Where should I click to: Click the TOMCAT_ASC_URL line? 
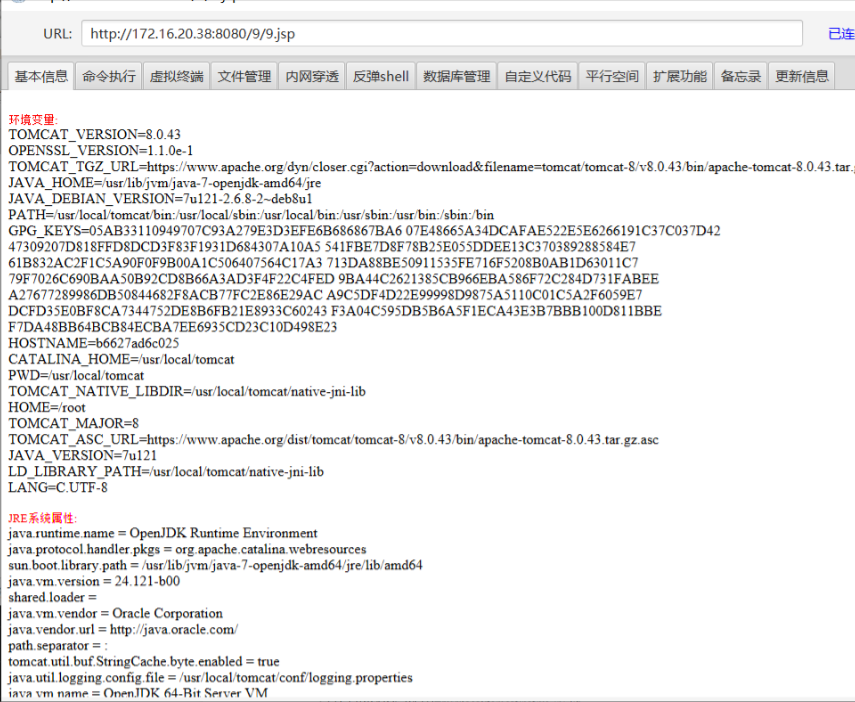point(333,440)
